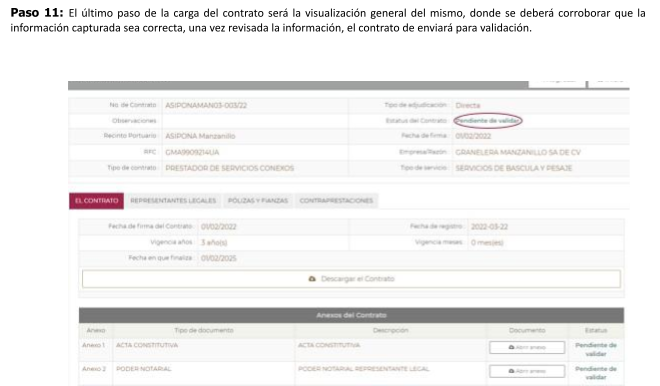This screenshot has width=660, height=386.
Task: Click ASIPONA Manzanillo recinto value
Action: point(200,136)
